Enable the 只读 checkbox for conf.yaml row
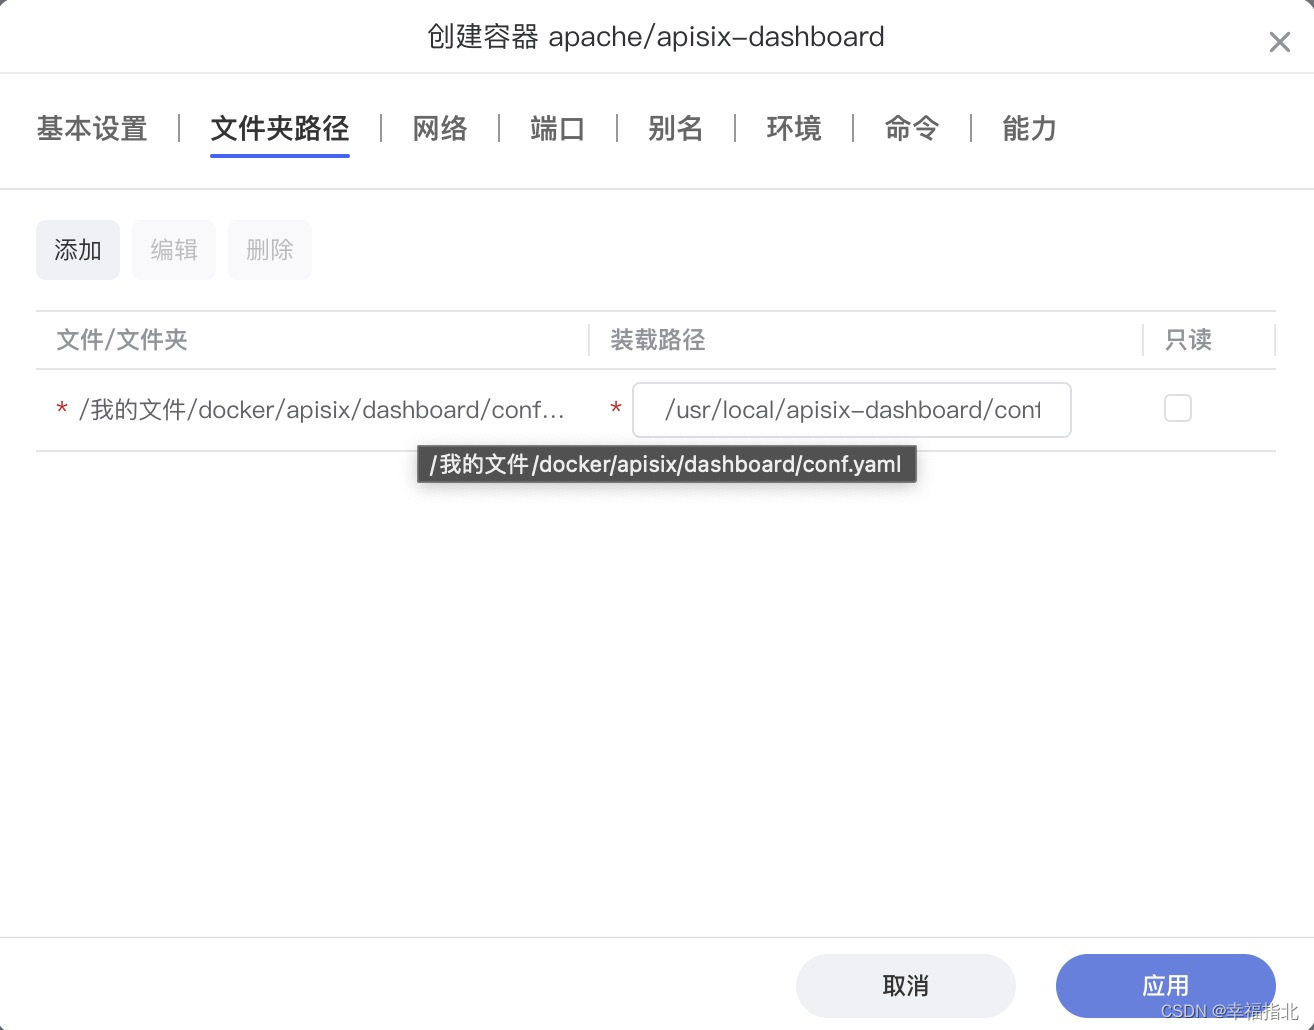Viewport: 1314px width, 1030px height. tap(1178, 408)
